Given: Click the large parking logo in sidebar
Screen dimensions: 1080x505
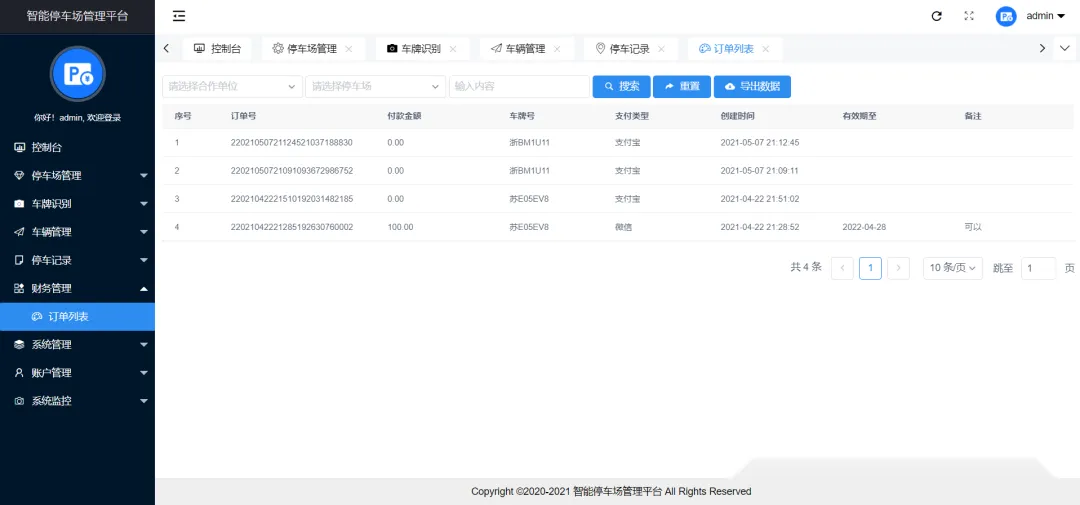Looking at the screenshot, I should click(77, 74).
